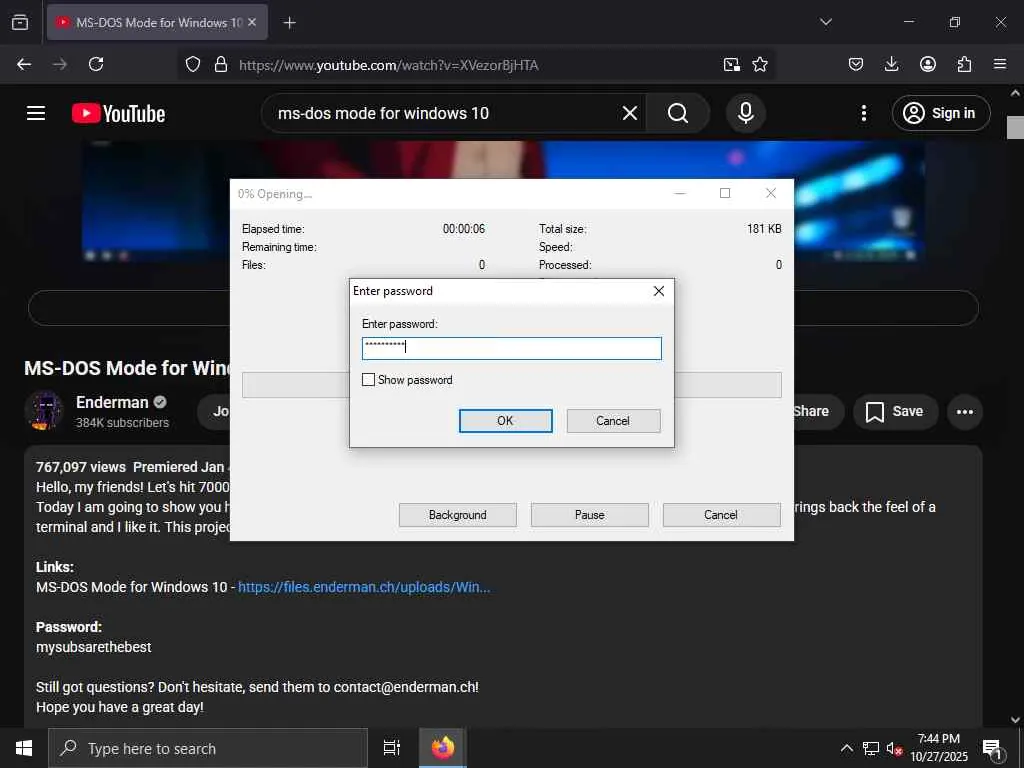The height and width of the screenshot is (768, 1024).
Task: Select the MS-DOS Mode for Windows 10 tab
Action: (x=157, y=22)
